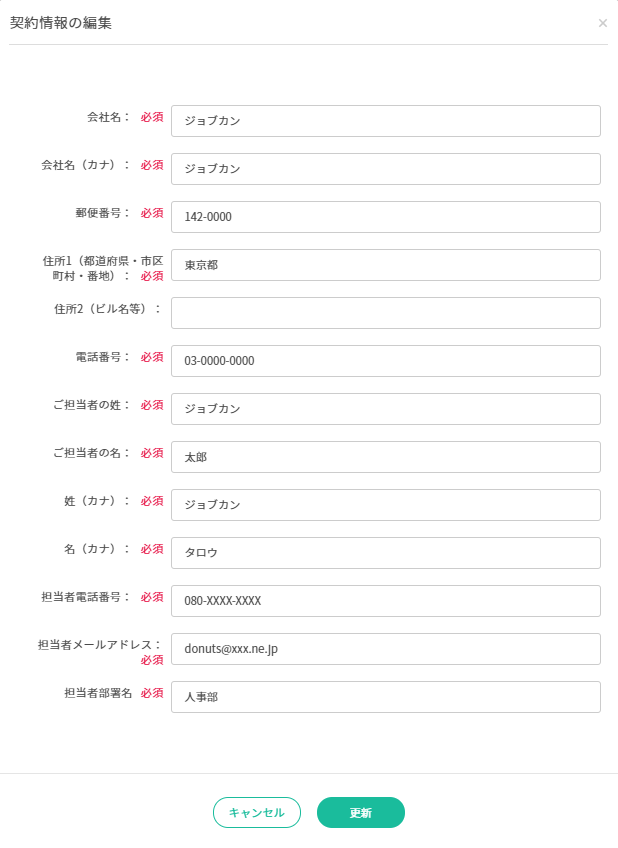Select the 住所1 address field
The width and height of the screenshot is (618, 848).
tap(385, 265)
